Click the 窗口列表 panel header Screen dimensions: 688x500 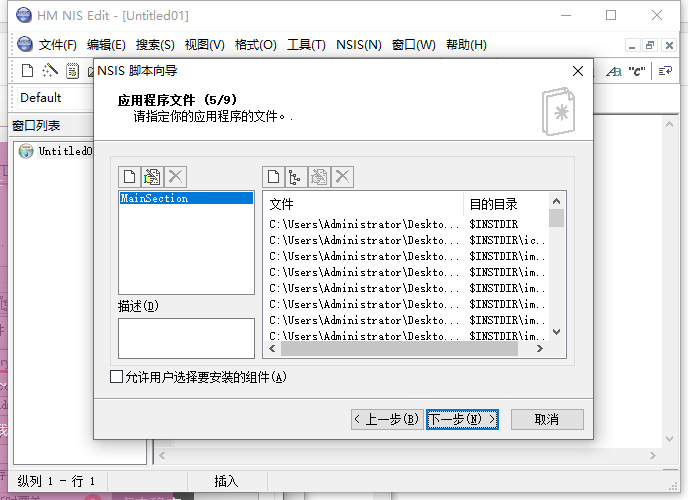(x=52, y=126)
